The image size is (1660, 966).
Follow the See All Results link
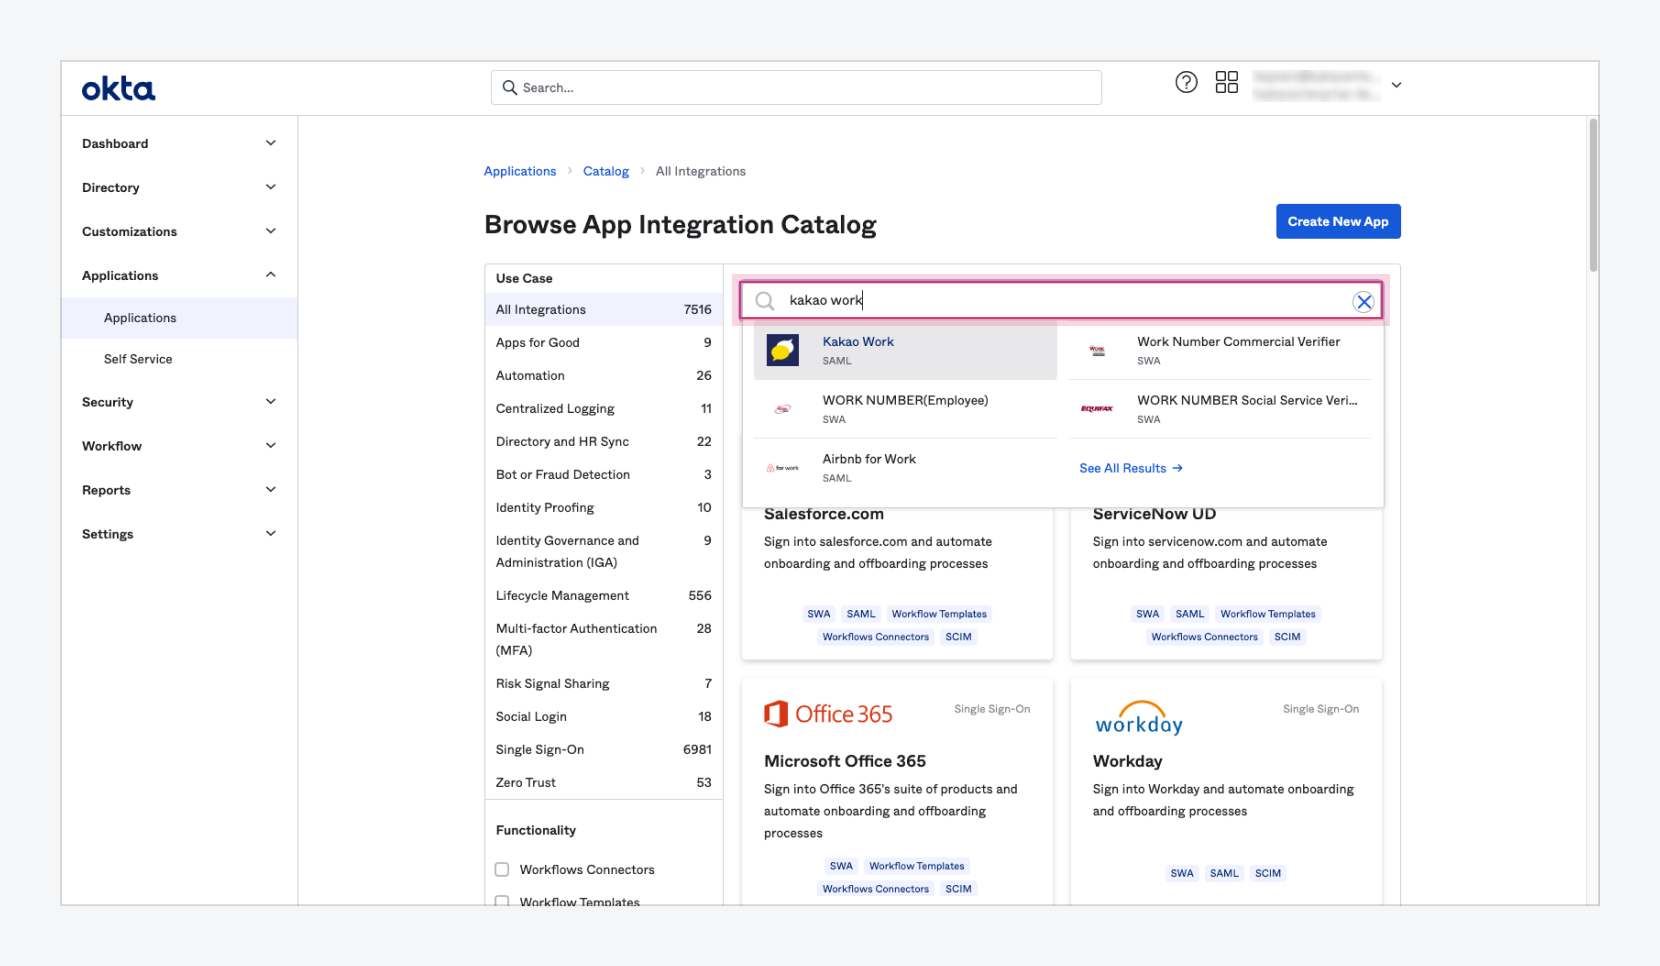pos(1131,468)
